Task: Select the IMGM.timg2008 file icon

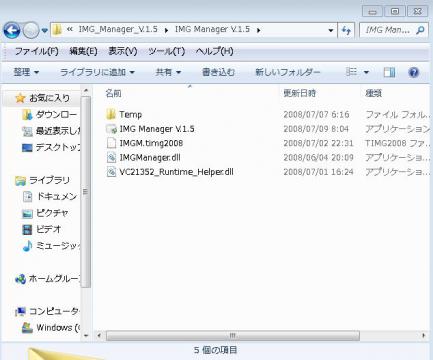Action: [111, 143]
